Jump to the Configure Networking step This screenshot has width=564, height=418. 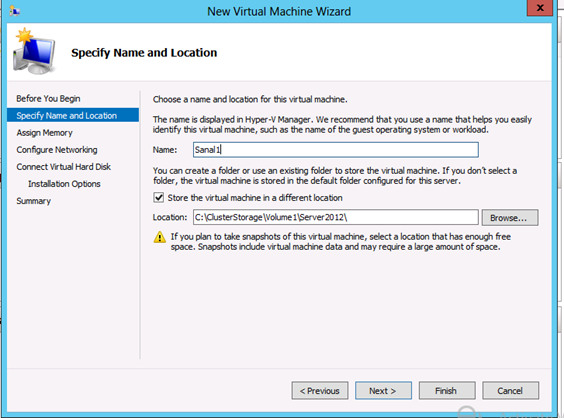click(x=57, y=150)
